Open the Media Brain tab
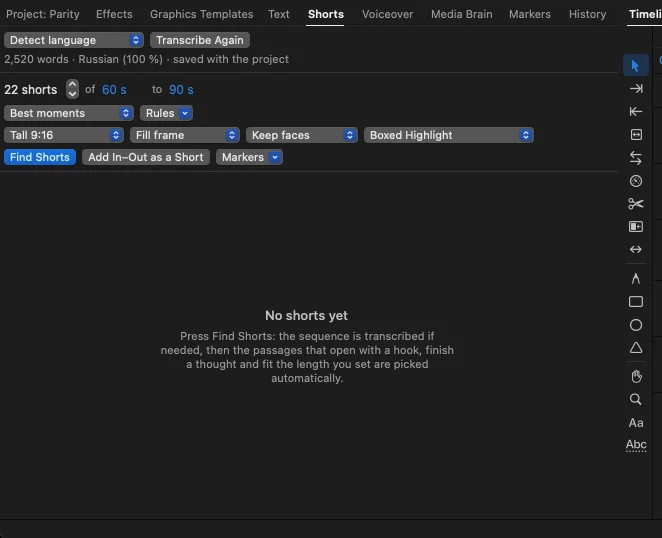 tap(461, 14)
